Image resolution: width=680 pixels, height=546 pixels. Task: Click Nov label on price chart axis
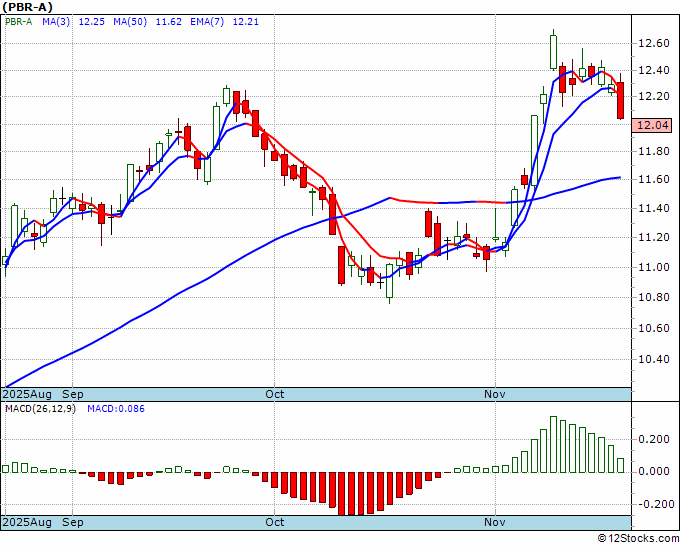[495, 394]
